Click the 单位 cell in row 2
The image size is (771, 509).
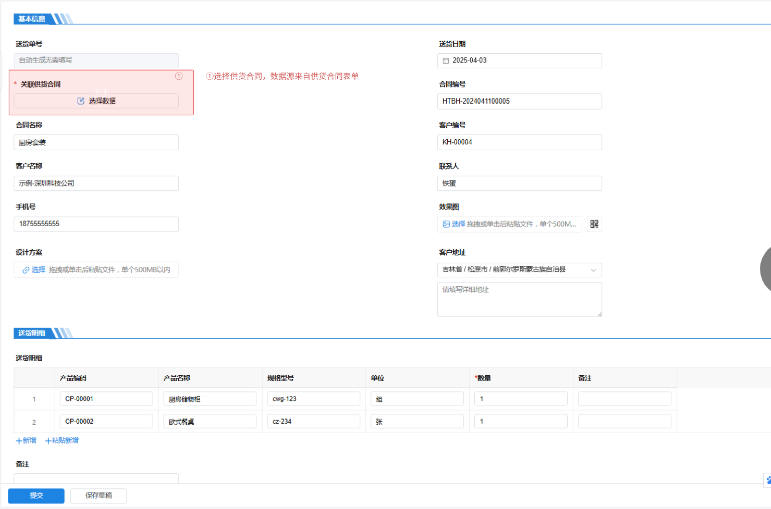pos(417,421)
